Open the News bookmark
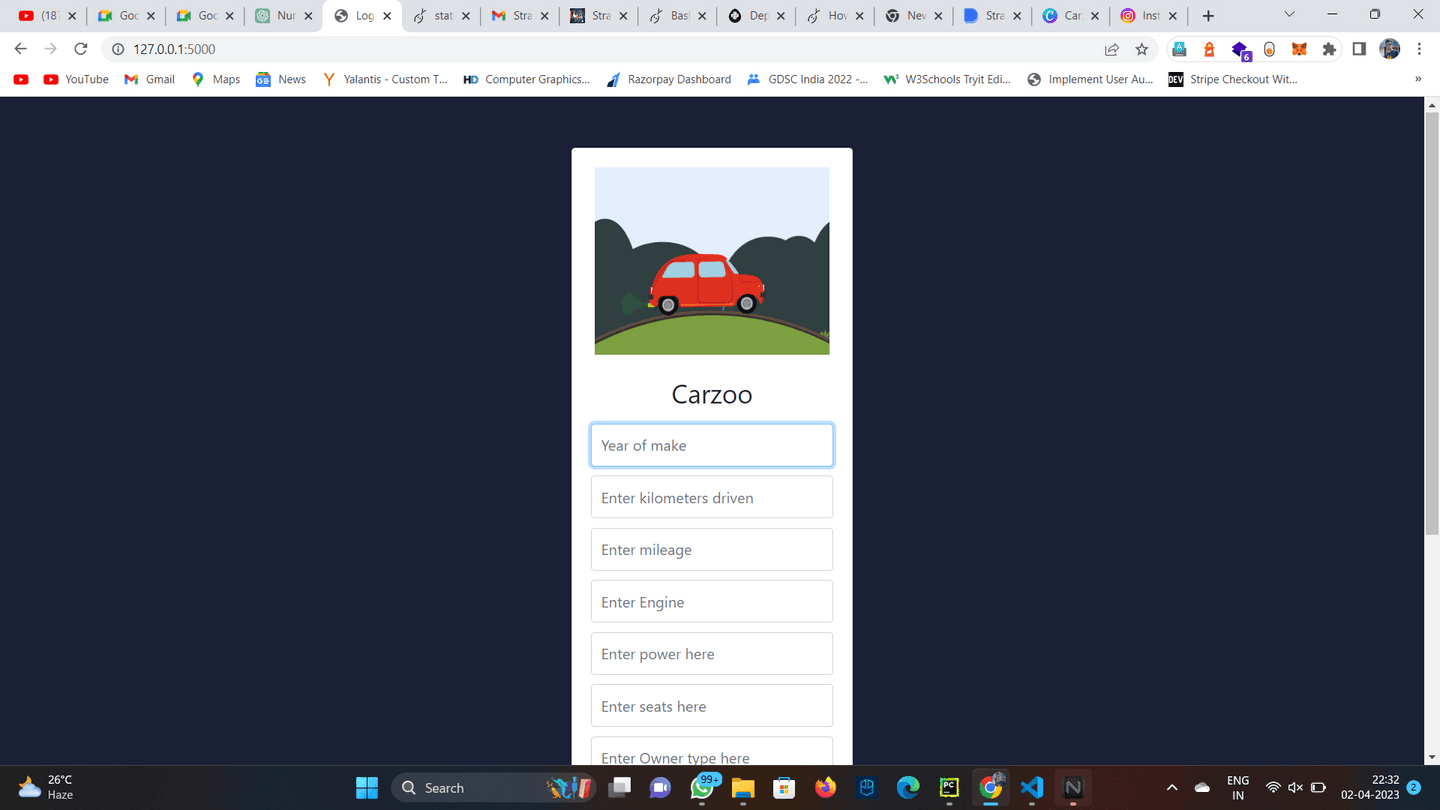 click(281, 79)
